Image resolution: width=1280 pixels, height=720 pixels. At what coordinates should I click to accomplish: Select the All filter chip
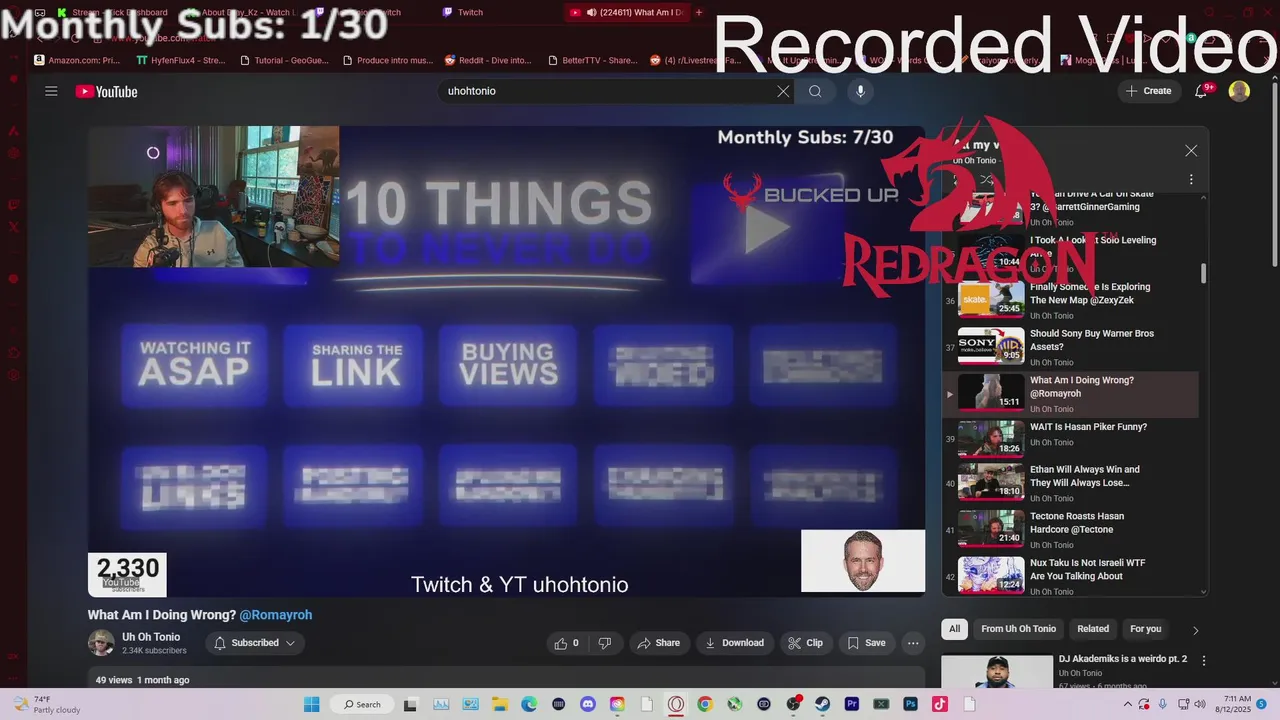[x=954, y=629]
